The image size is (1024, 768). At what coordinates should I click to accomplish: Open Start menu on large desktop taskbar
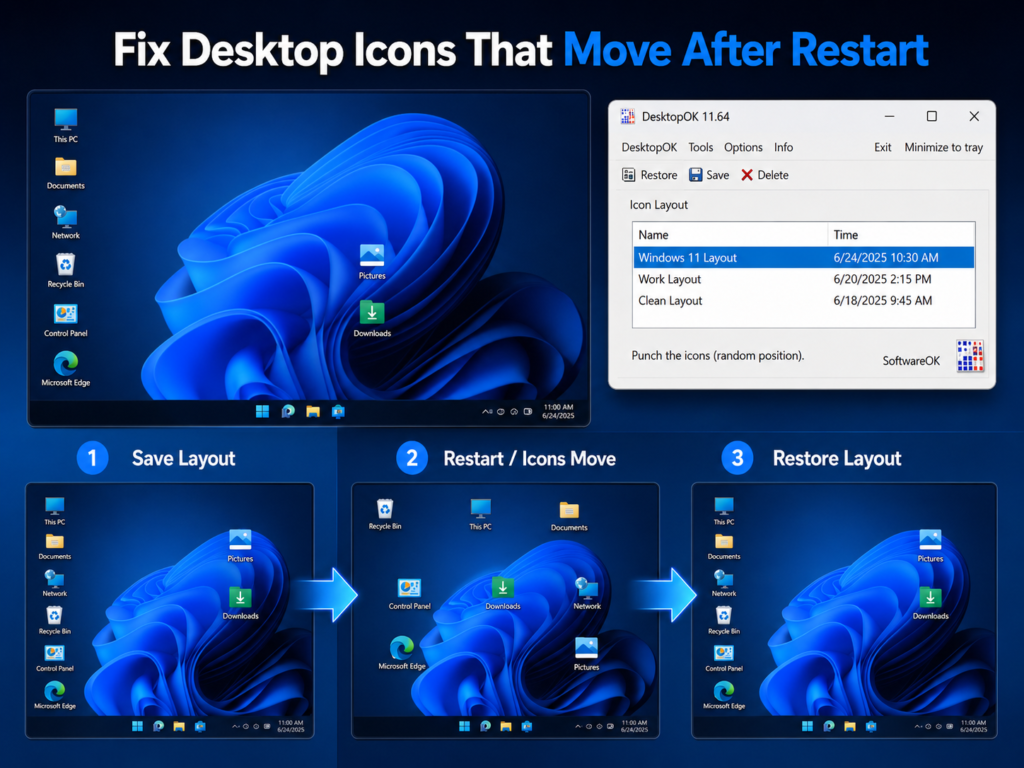point(263,411)
